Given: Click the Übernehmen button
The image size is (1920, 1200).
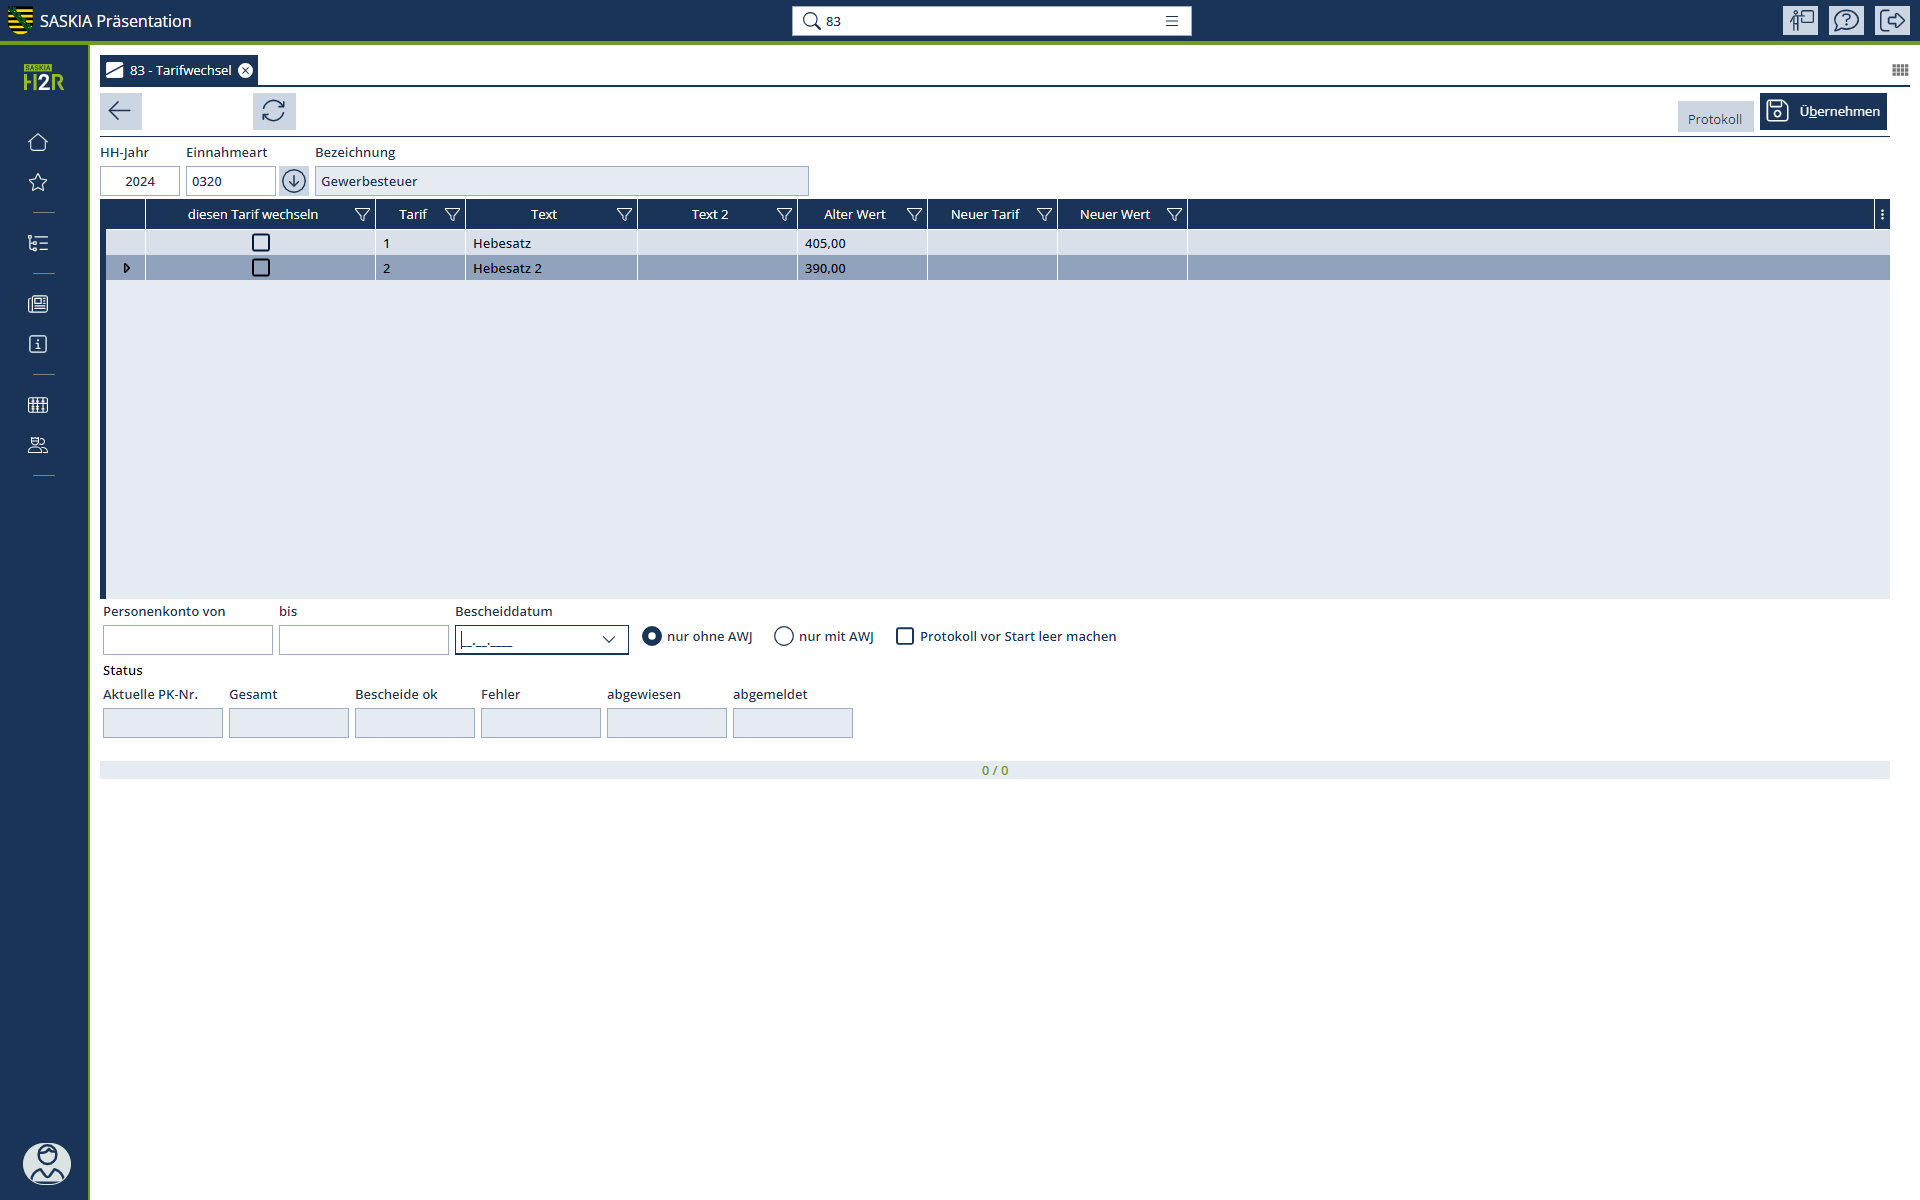Looking at the screenshot, I should pyautogui.click(x=1823, y=111).
